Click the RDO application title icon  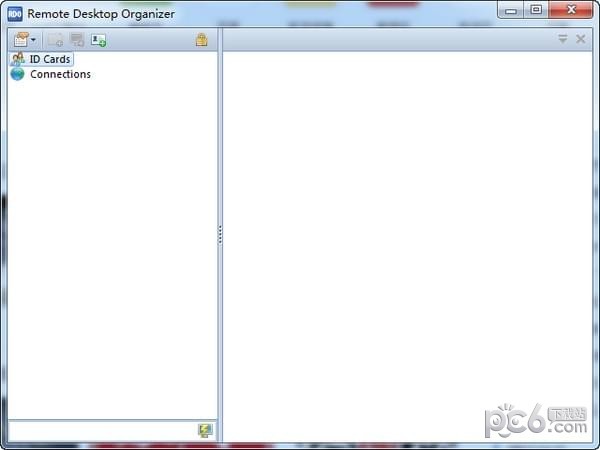coord(15,14)
